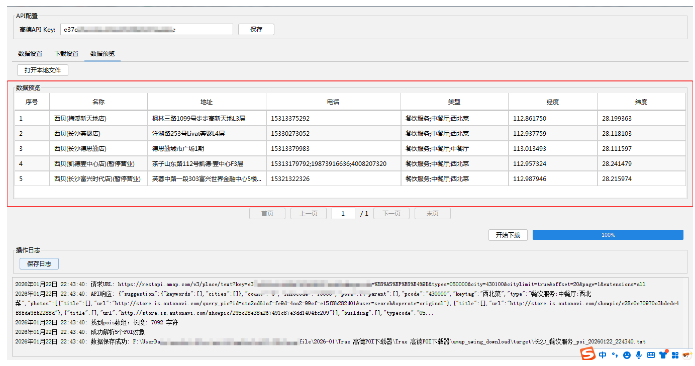Click the 100% download progress bar

point(608,235)
